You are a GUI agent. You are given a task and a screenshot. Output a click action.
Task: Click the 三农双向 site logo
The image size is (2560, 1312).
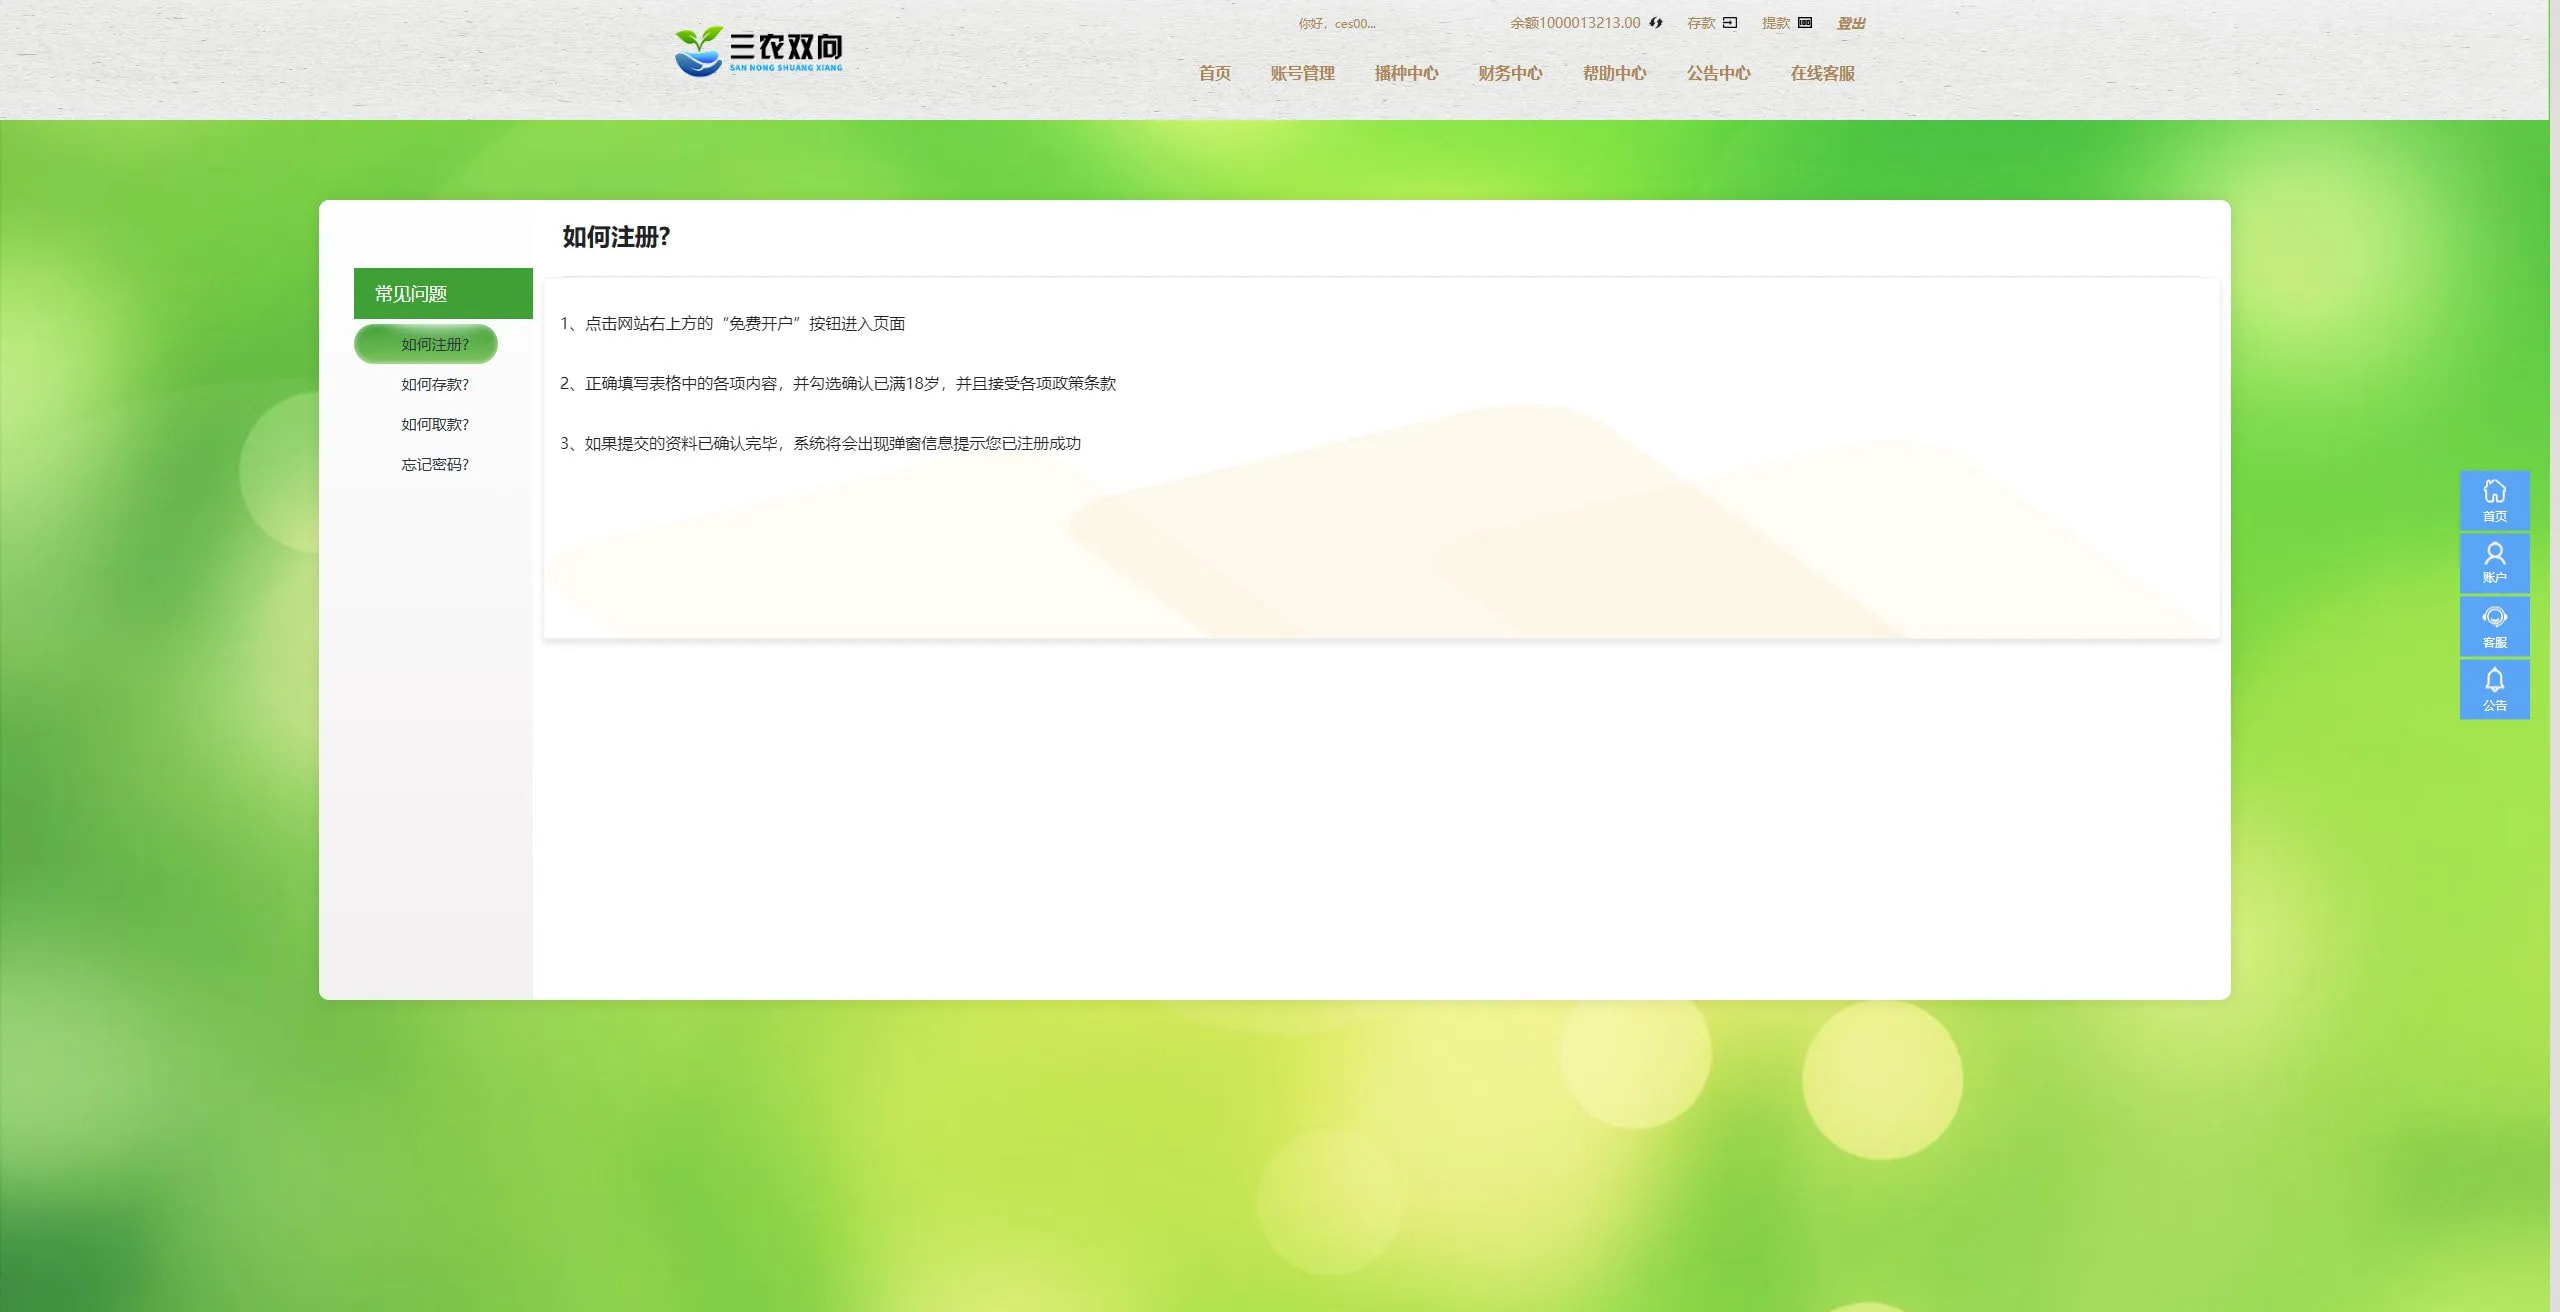pos(758,51)
